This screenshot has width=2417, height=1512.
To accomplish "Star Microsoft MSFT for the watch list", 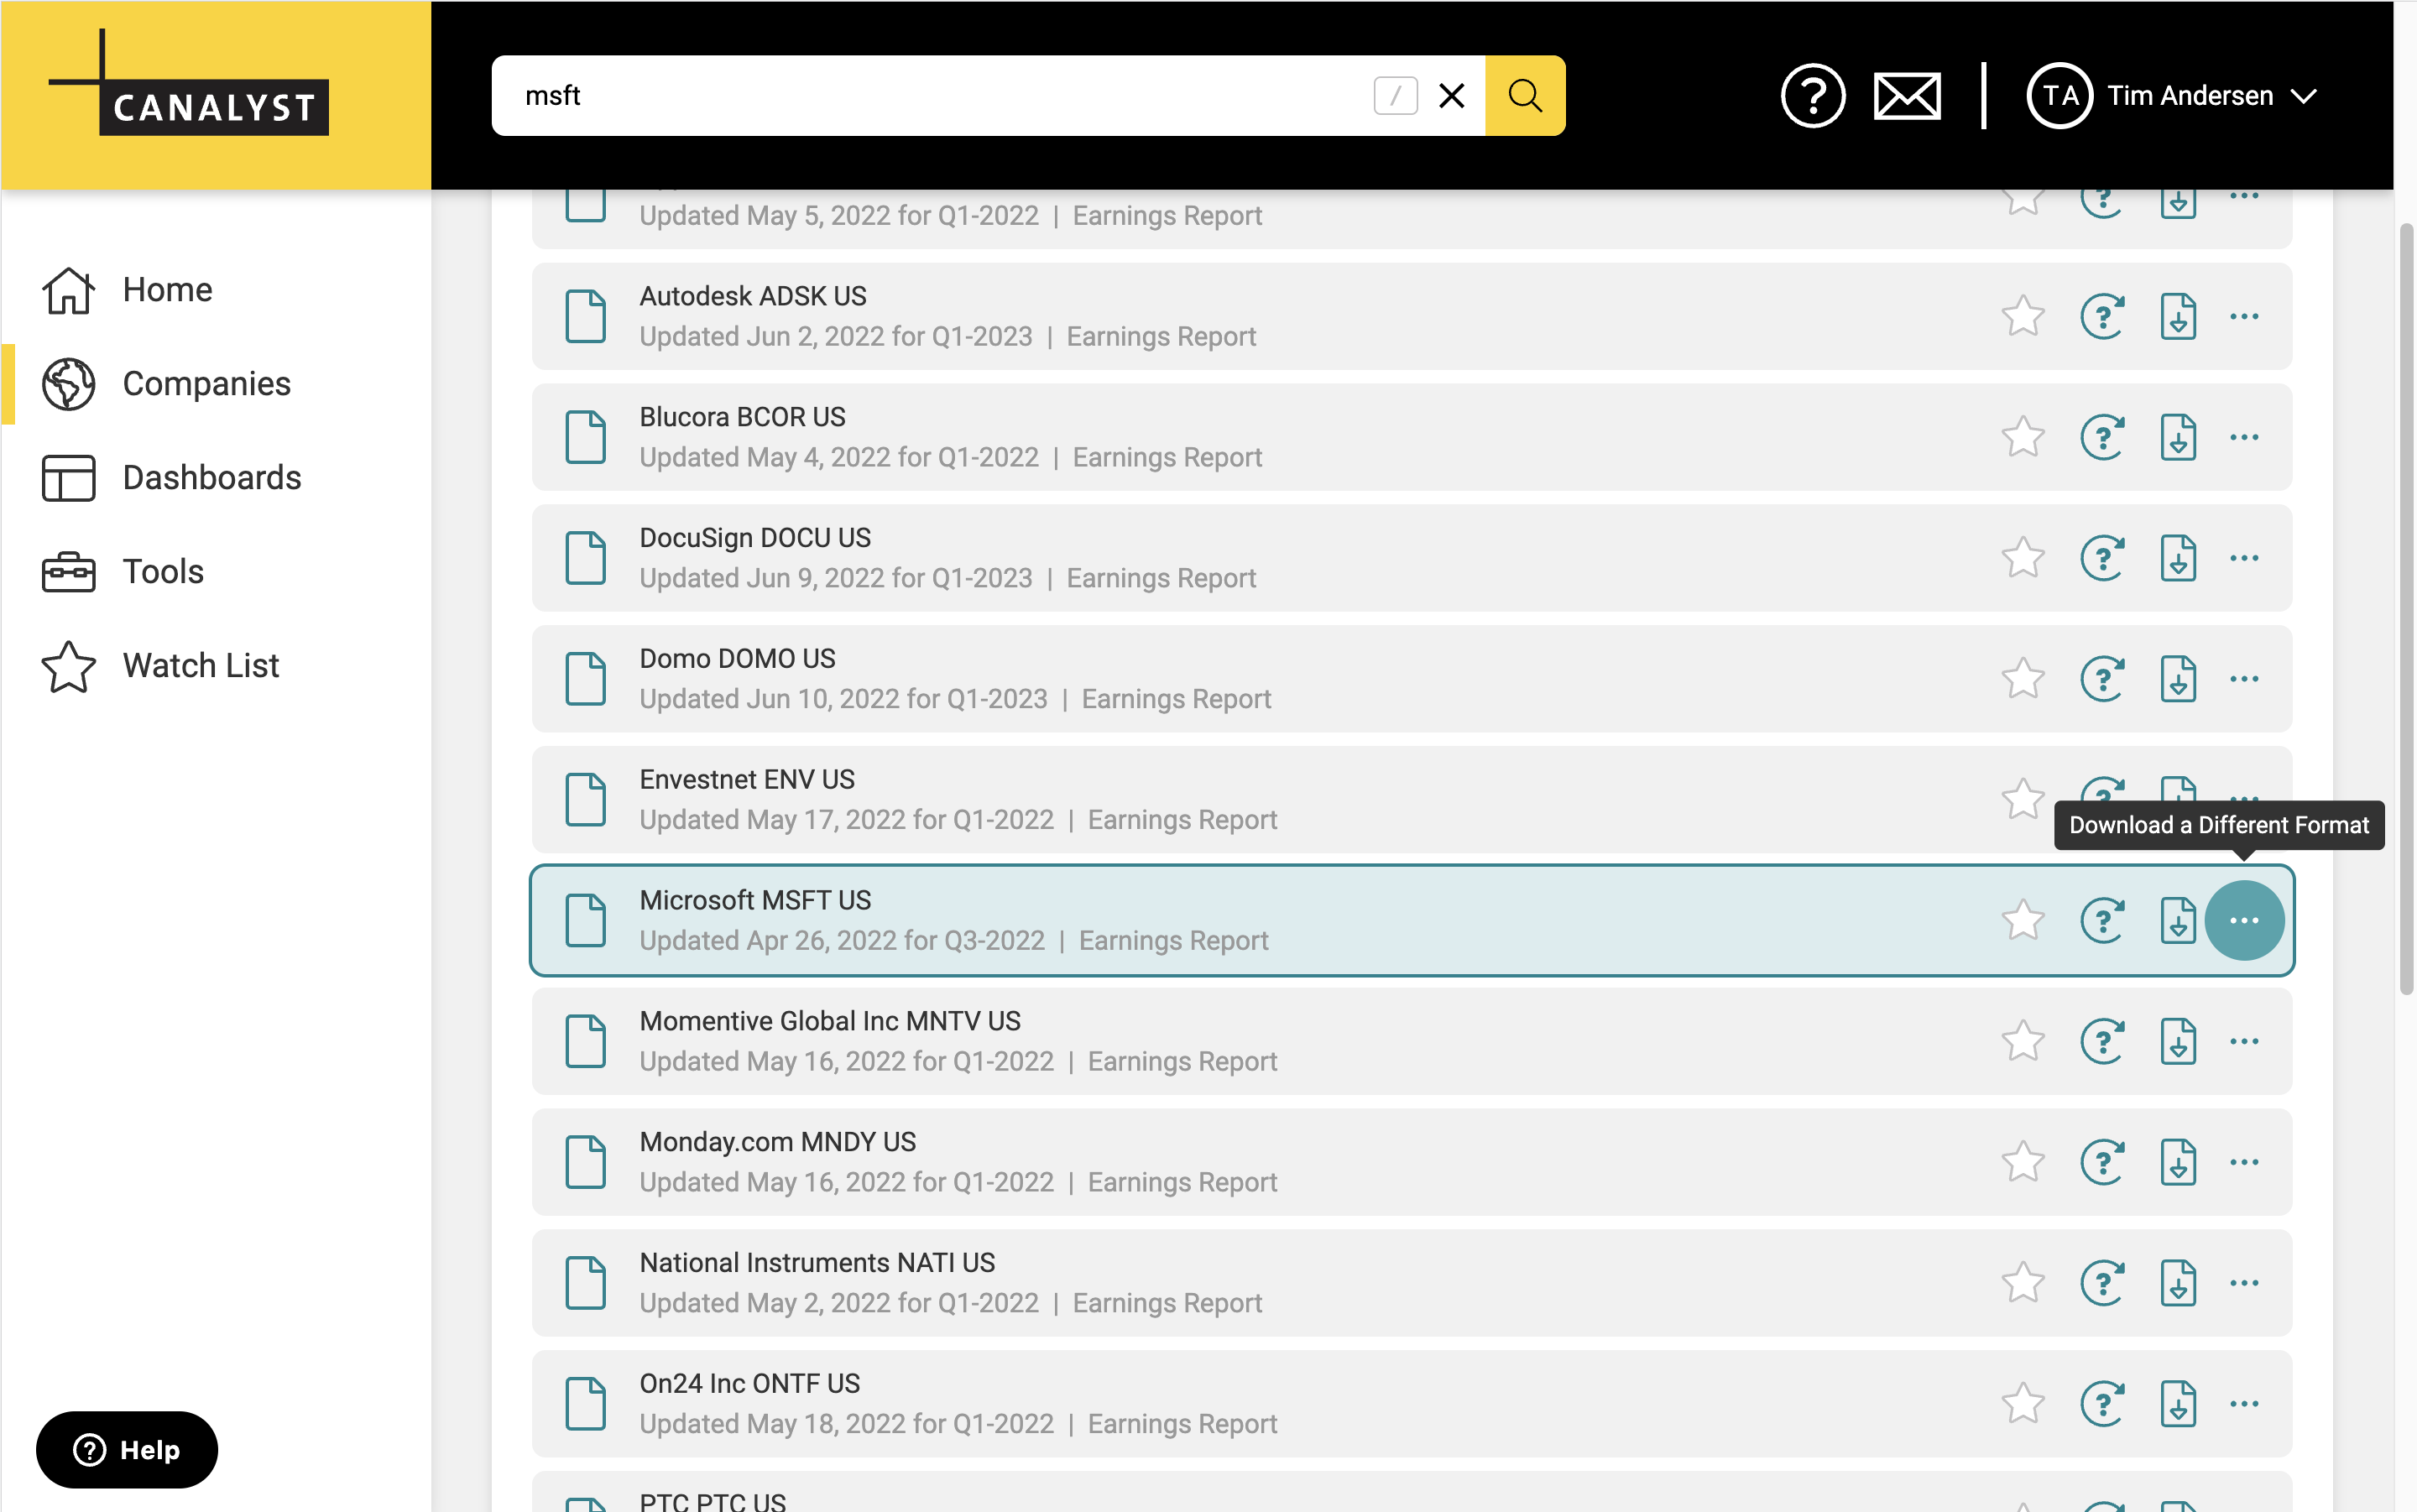I will (2023, 920).
